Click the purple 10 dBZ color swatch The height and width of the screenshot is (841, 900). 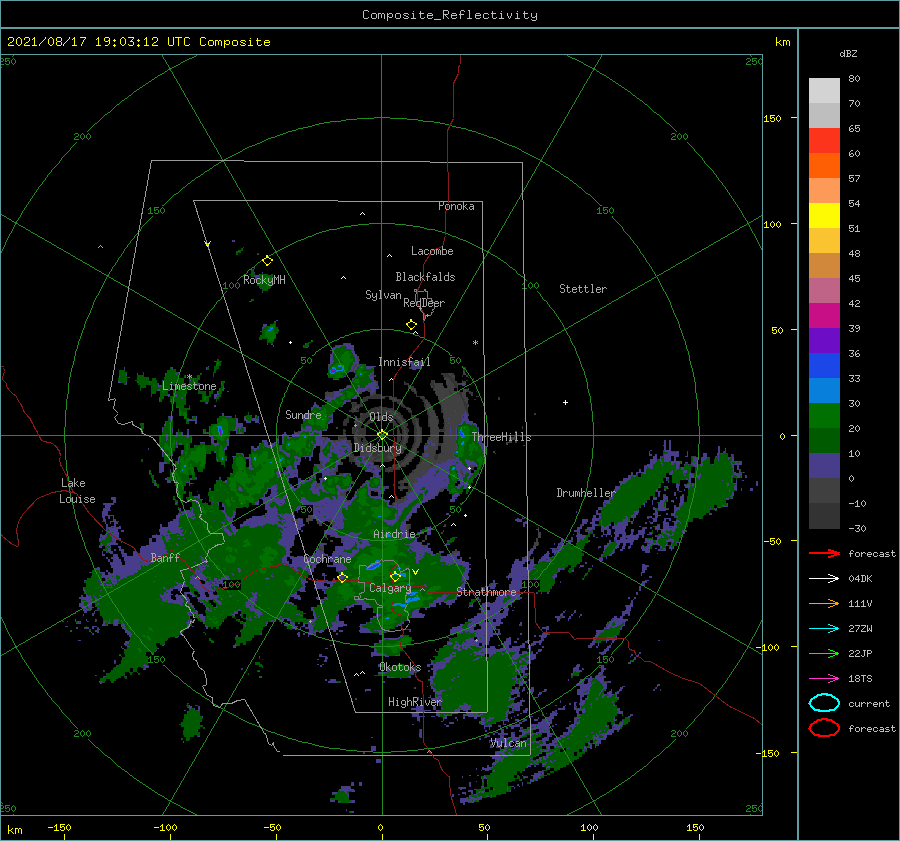pos(824,466)
